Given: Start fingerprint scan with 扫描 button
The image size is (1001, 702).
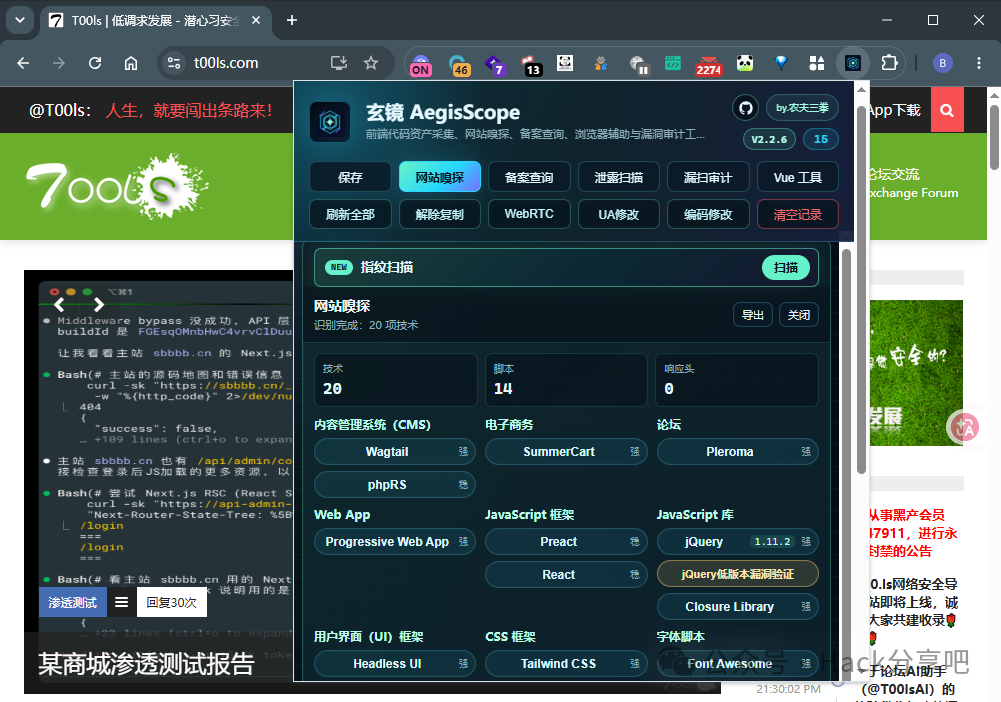Looking at the screenshot, I should 786,267.
